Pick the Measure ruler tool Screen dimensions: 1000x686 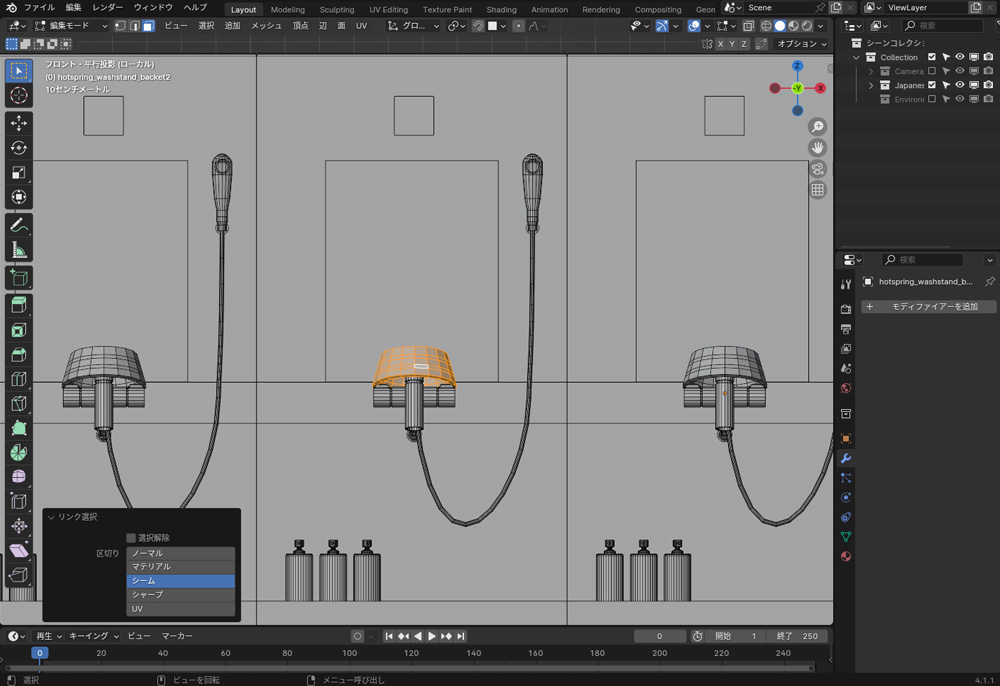pyautogui.click(x=19, y=250)
